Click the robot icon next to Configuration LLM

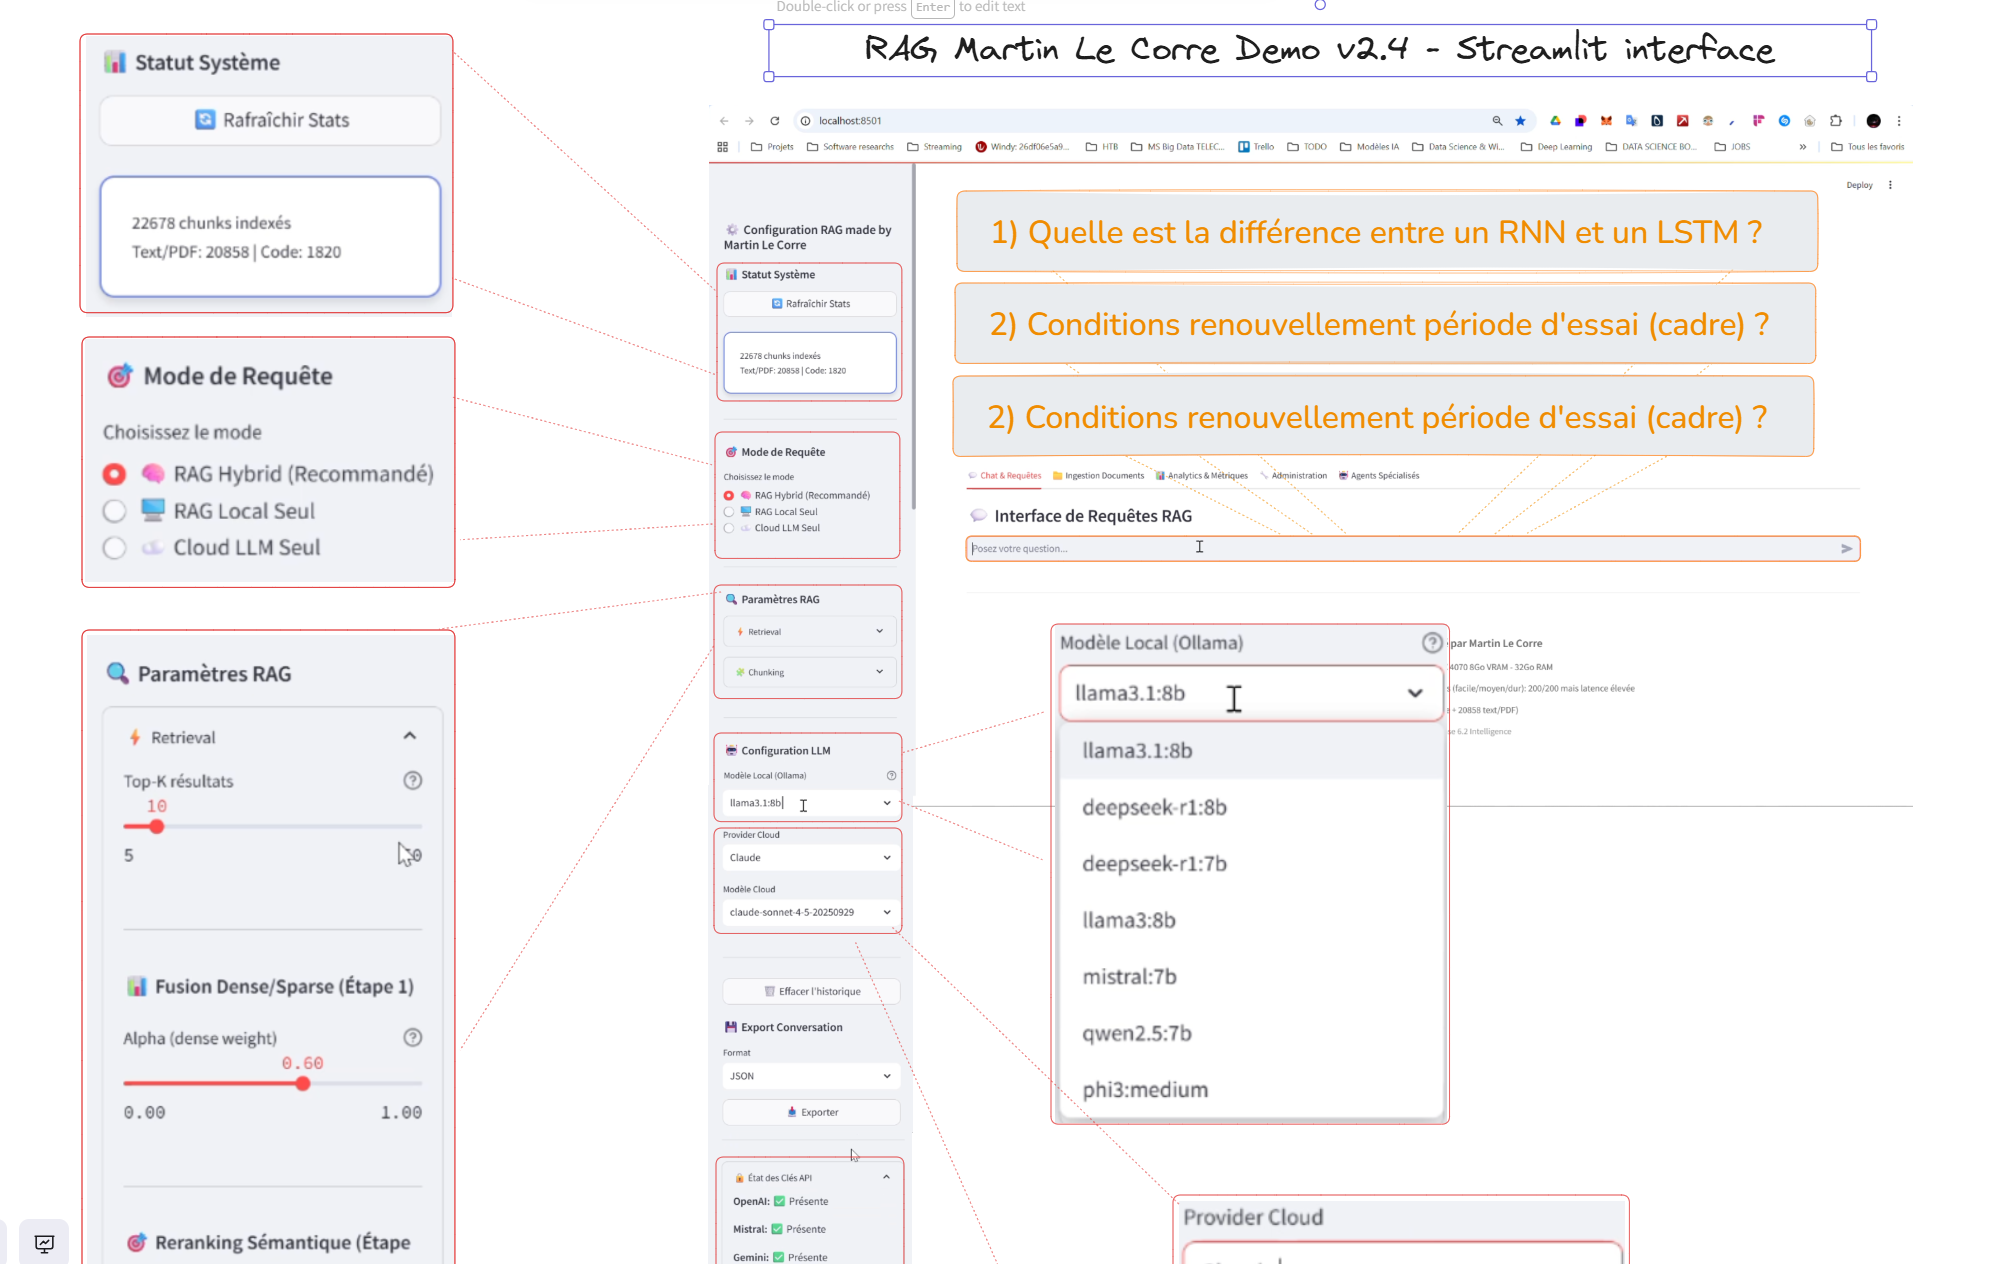click(x=729, y=750)
